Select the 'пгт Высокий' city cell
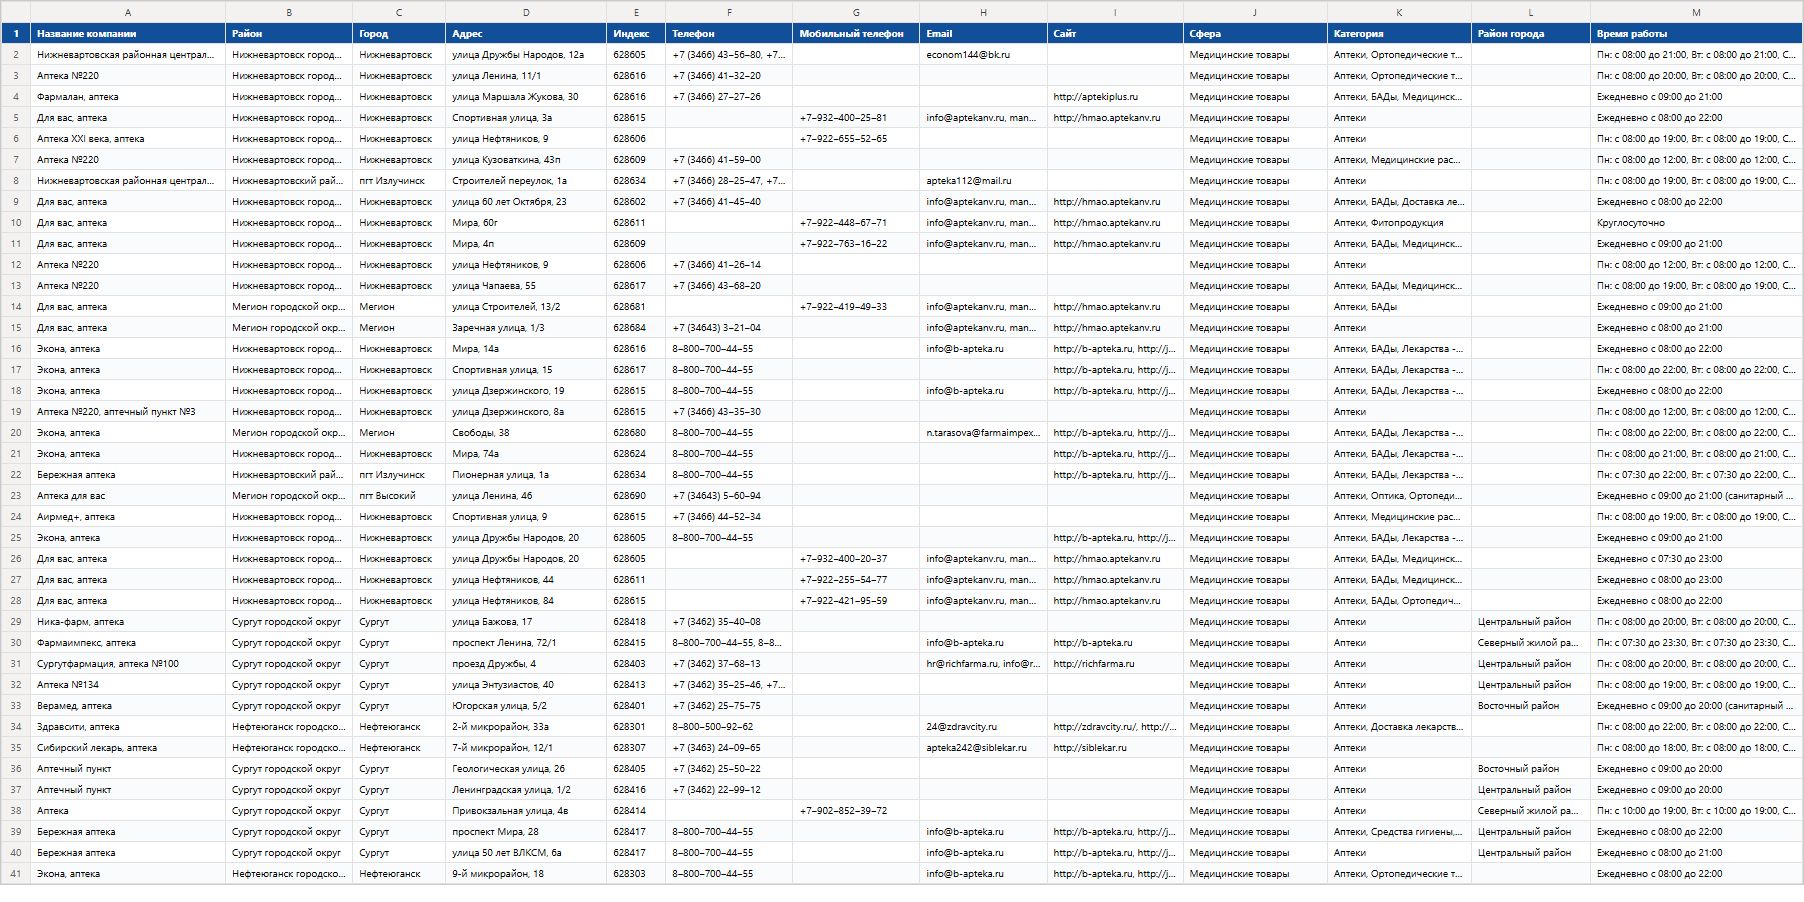This screenshot has height=902, width=1804. 399,496
